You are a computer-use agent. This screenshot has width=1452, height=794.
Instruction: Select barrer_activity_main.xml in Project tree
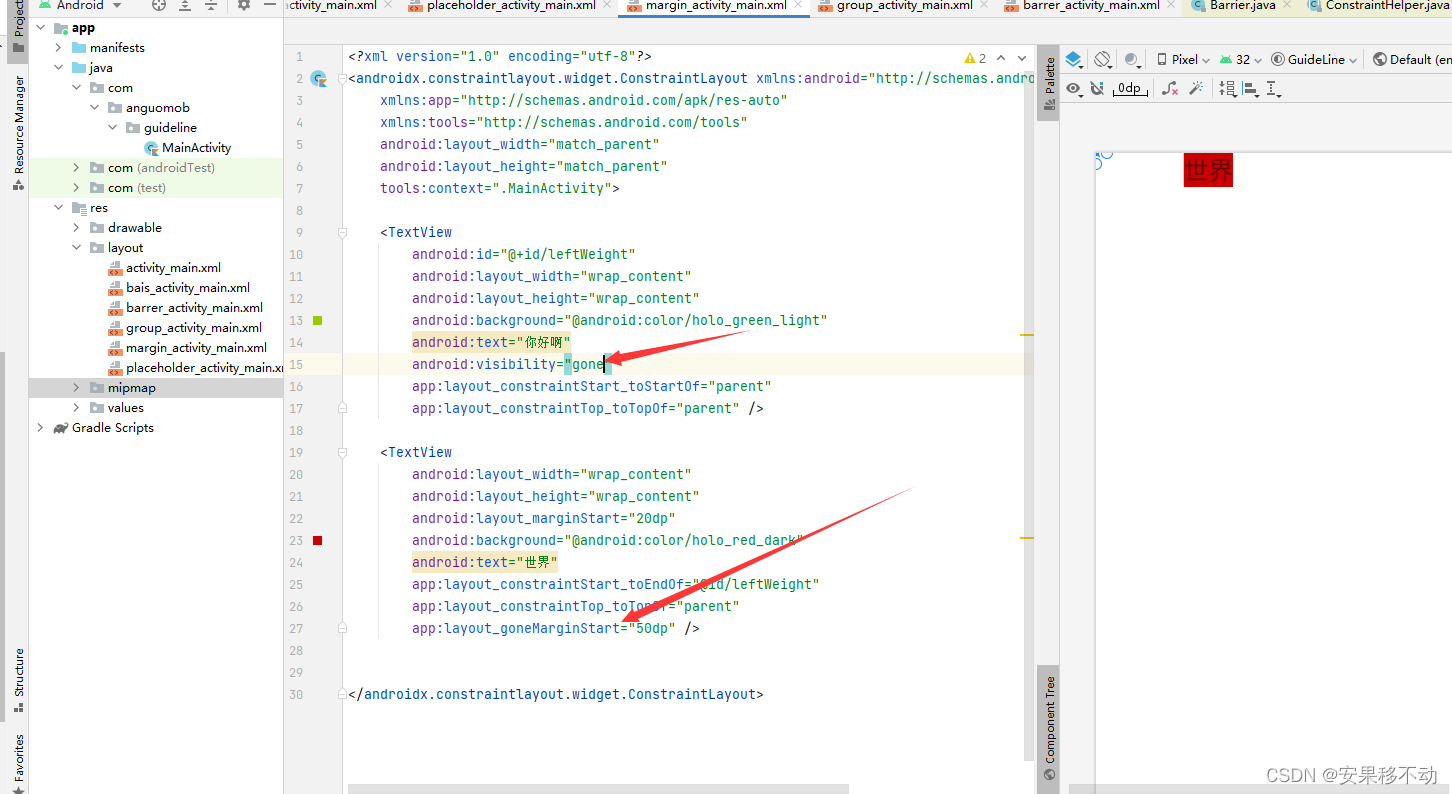(194, 307)
